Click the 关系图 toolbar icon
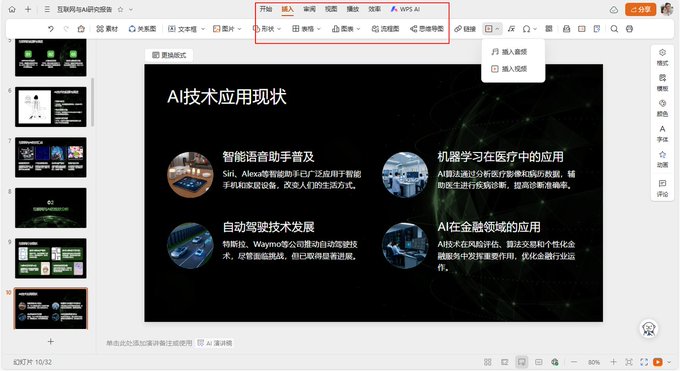The width and height of the screenshot is (680, 371). (142, 29)
